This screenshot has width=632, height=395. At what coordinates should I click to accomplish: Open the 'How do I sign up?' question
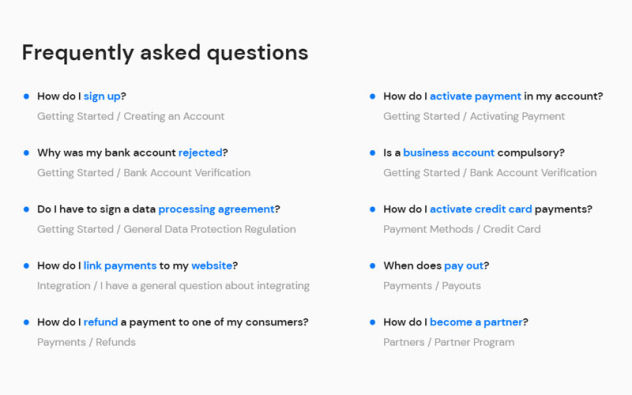click(x=82, y=96)
